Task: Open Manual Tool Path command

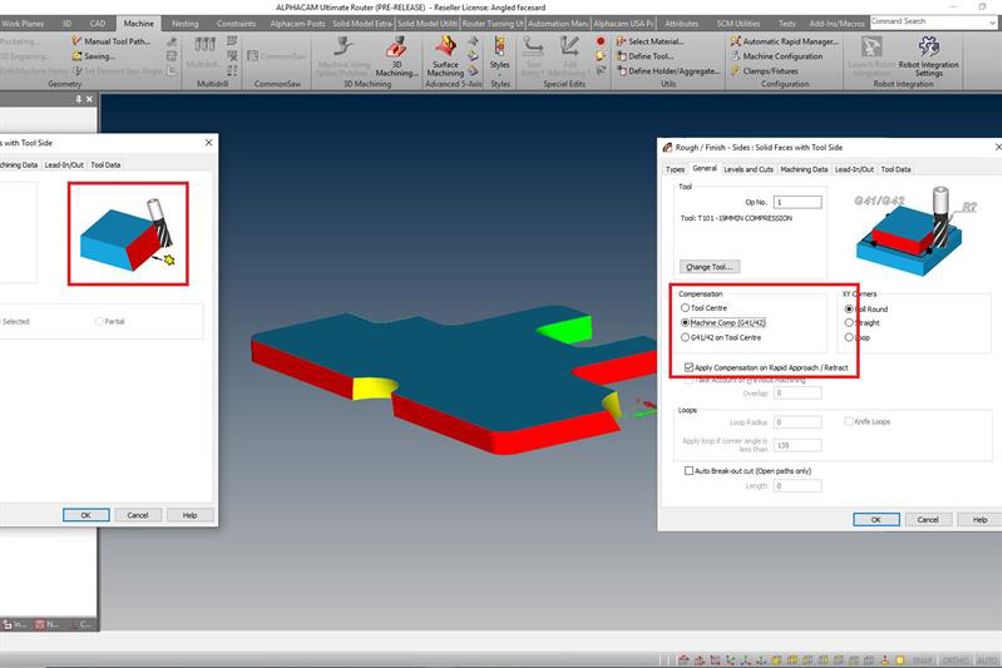Action: pos(111,41)
